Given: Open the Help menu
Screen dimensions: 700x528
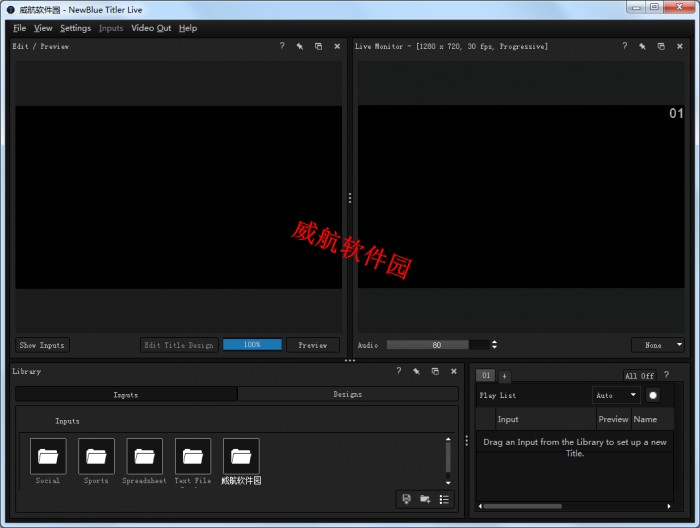Looking at the screenshot, I should [x=188, y=28].
